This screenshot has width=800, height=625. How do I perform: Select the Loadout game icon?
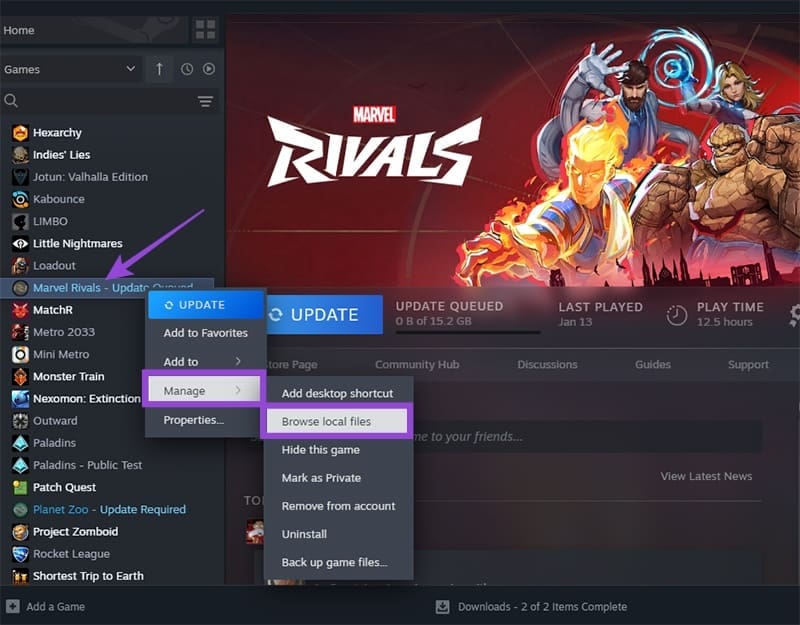tap(20, 266)
